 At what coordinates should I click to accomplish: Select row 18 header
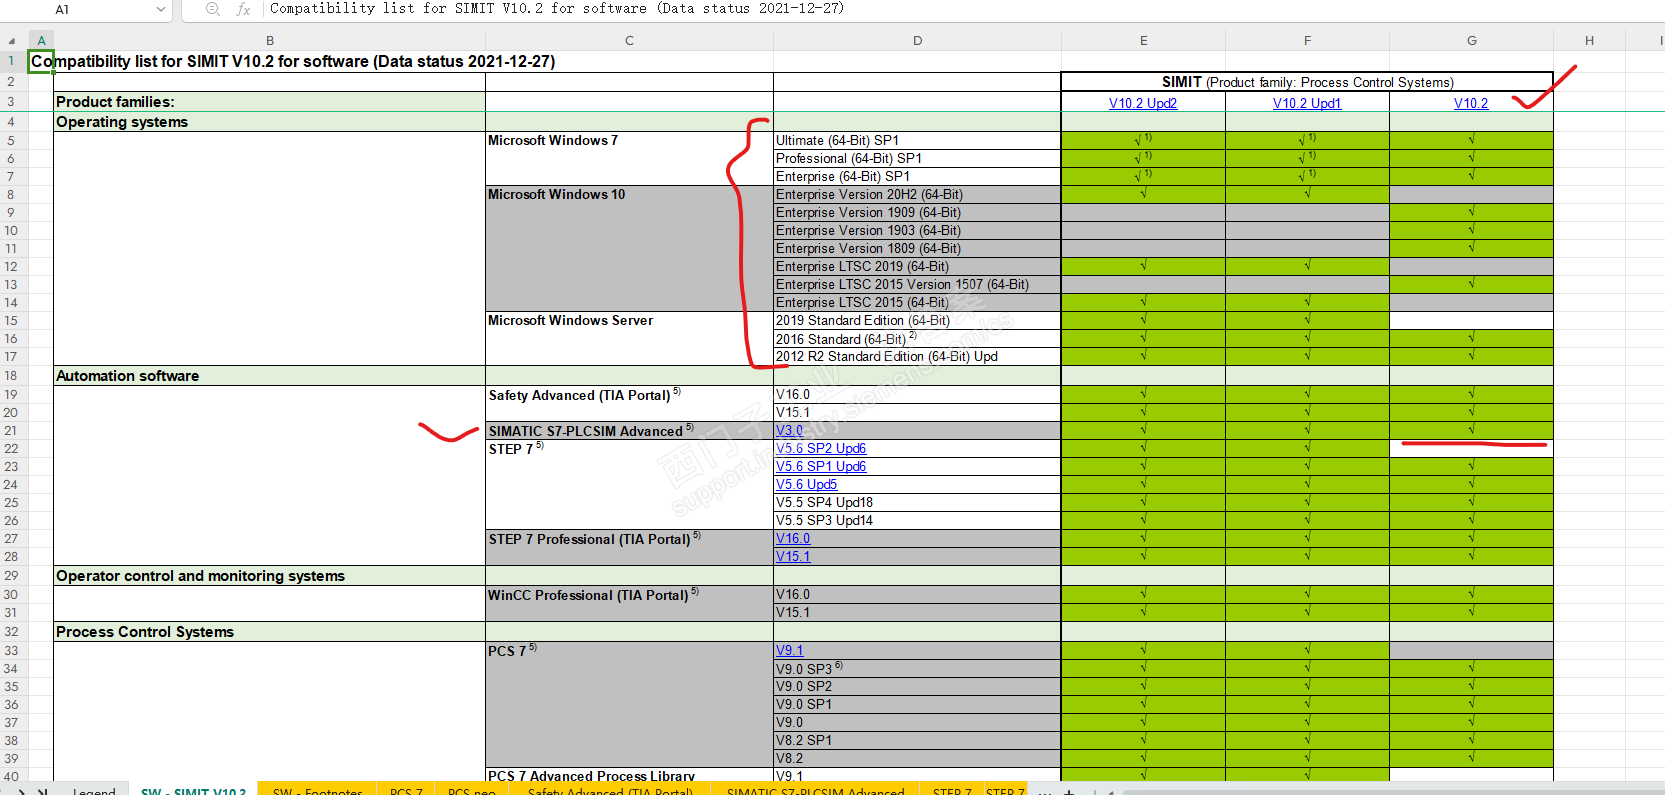pyautogui.click(x=12, y=376)
